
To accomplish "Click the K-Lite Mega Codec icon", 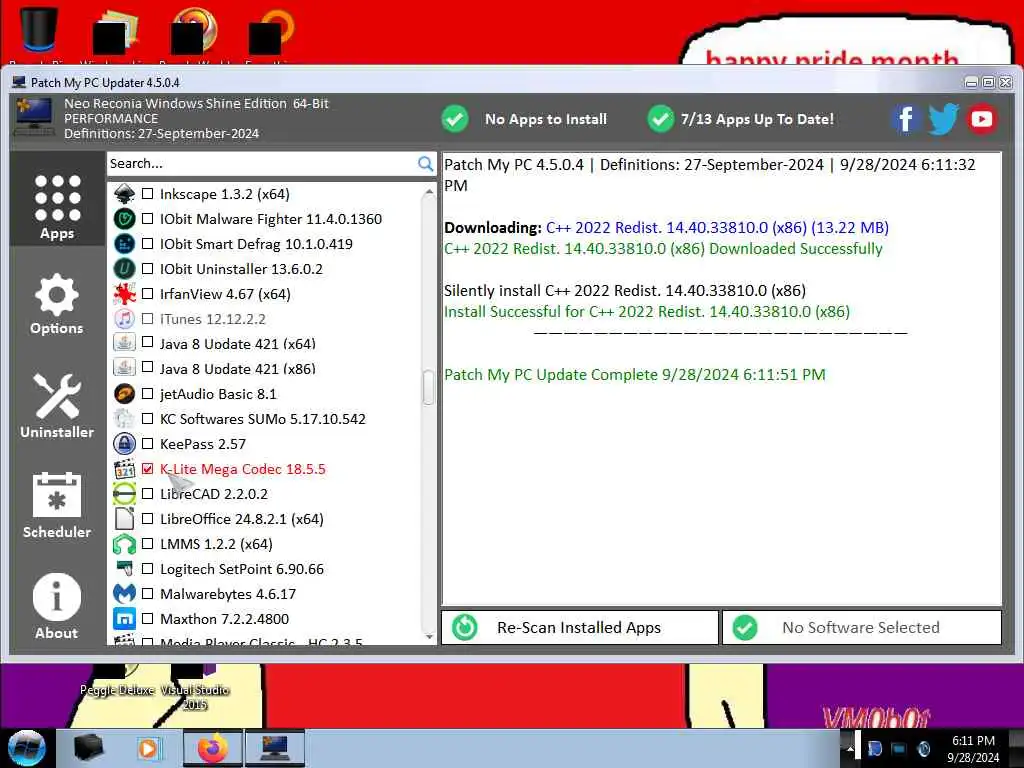I will tap(124, 469).
